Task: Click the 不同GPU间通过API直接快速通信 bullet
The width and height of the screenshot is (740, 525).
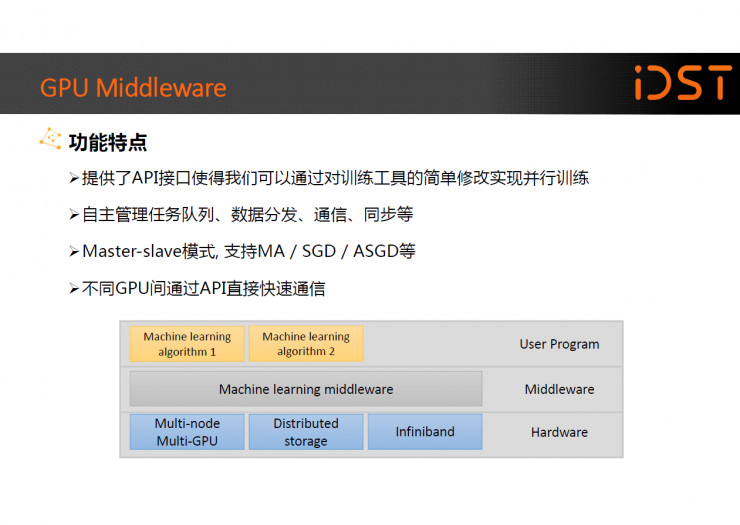Action: [x=197, y=288]
